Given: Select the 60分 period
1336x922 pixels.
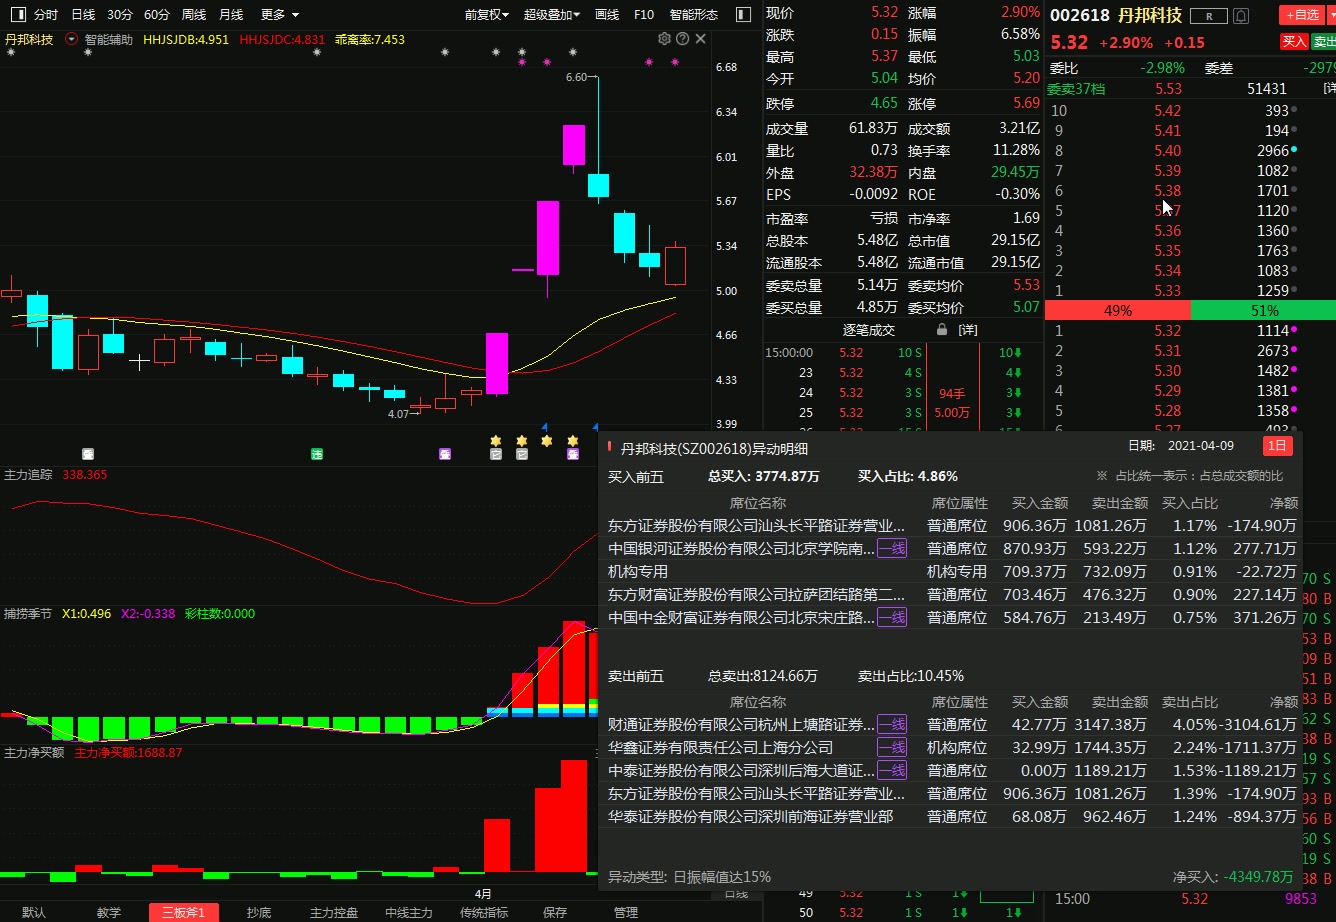Looking at the screenshot, I should tap(157, 15).
